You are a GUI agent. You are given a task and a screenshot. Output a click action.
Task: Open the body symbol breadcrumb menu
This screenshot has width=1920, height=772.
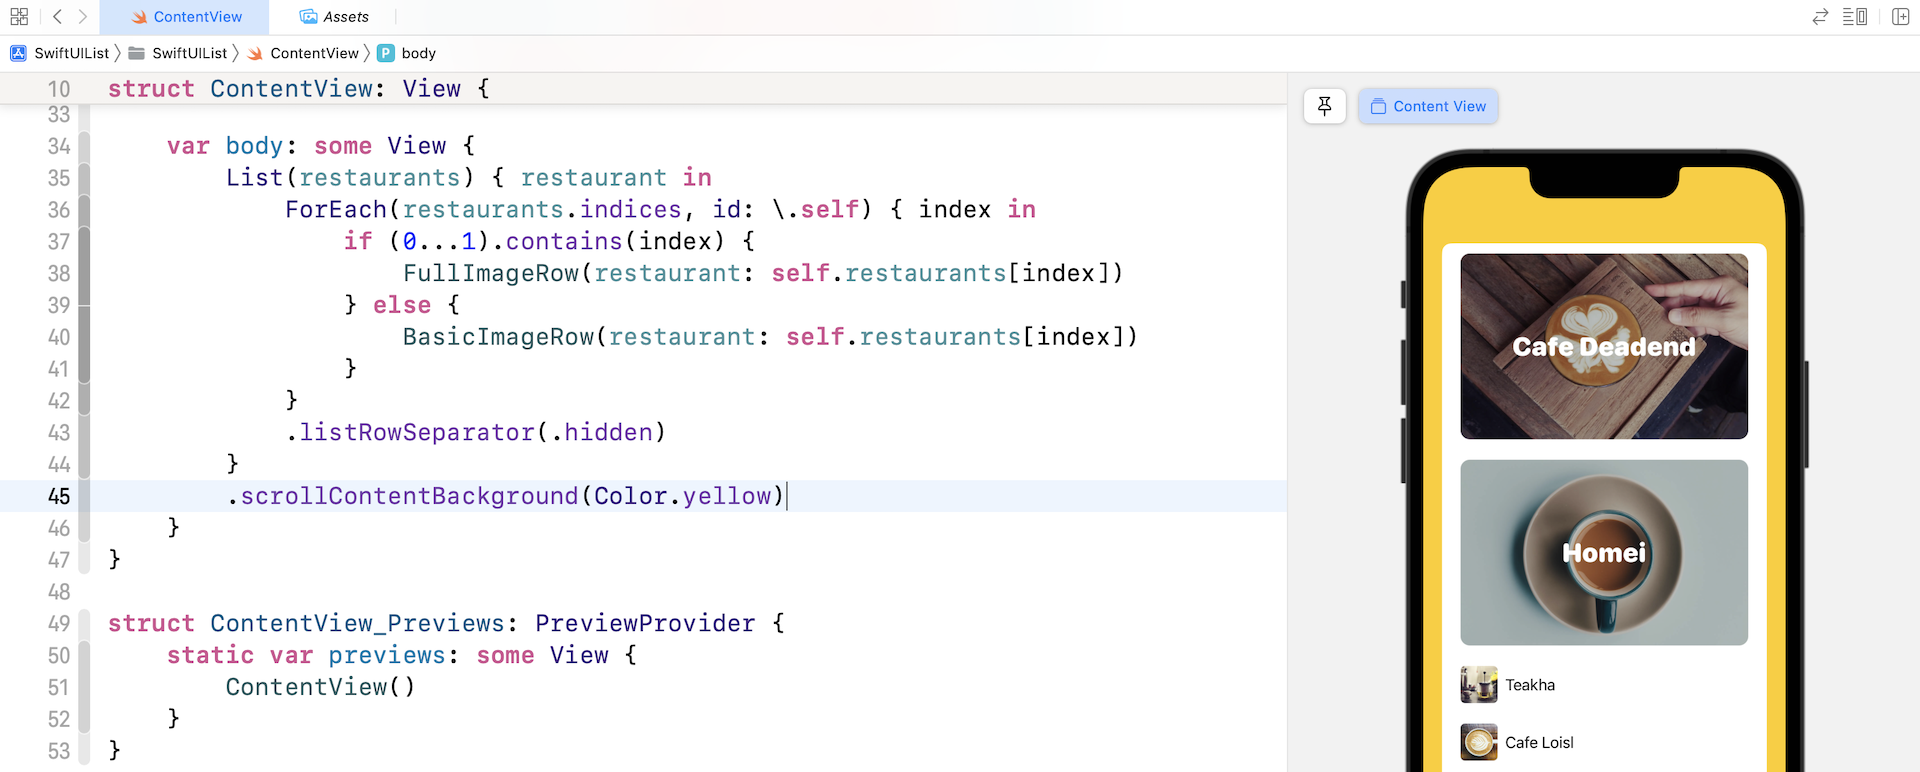418,53
